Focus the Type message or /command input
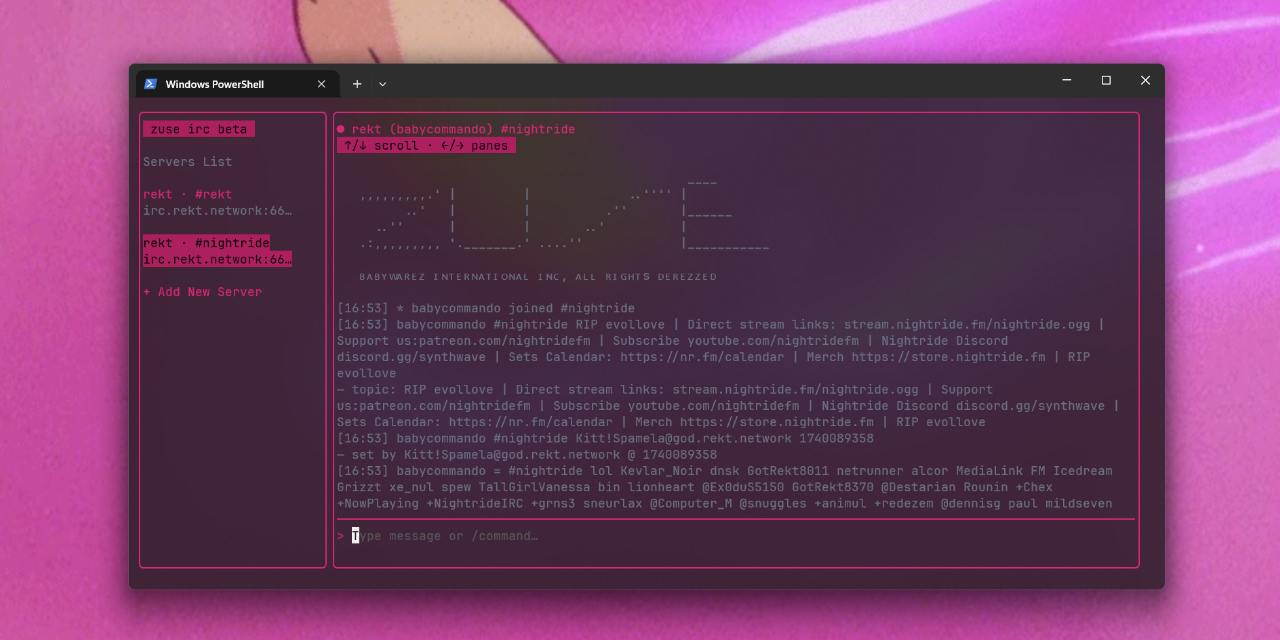 [445, 536]
